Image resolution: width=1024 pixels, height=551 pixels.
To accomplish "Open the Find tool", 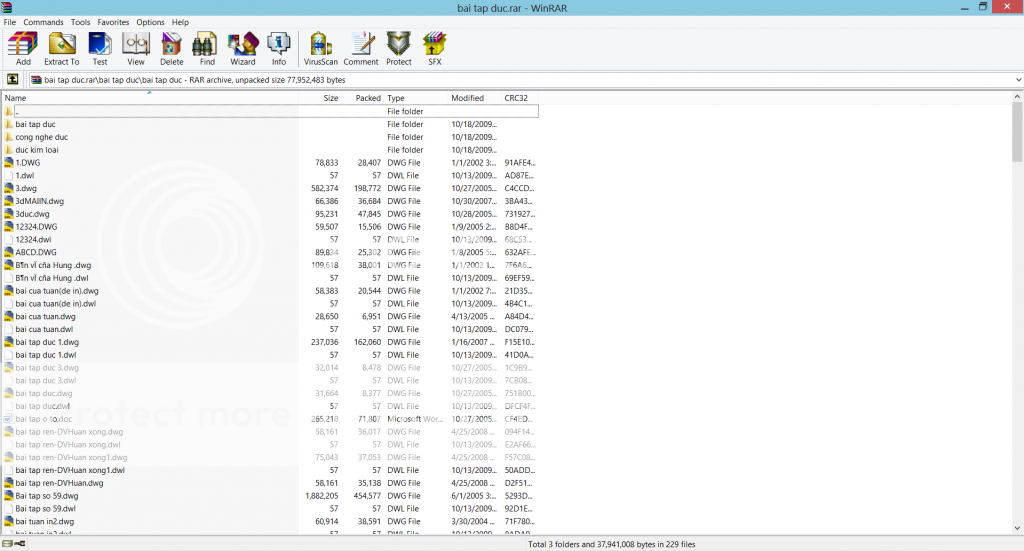I will click(x=206, y=47).
